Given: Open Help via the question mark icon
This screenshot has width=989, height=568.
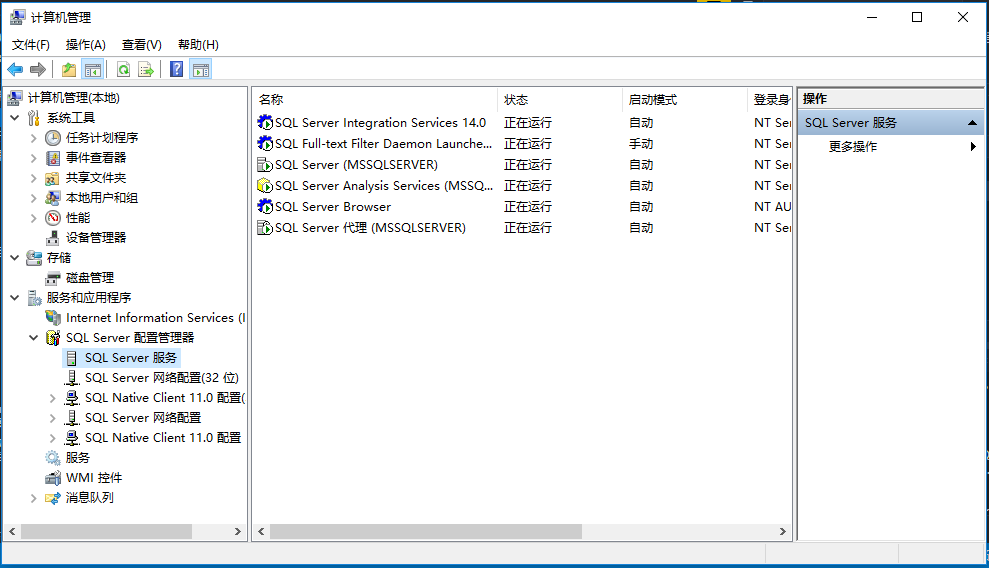Looking at the screenshot, I should 177,69.
